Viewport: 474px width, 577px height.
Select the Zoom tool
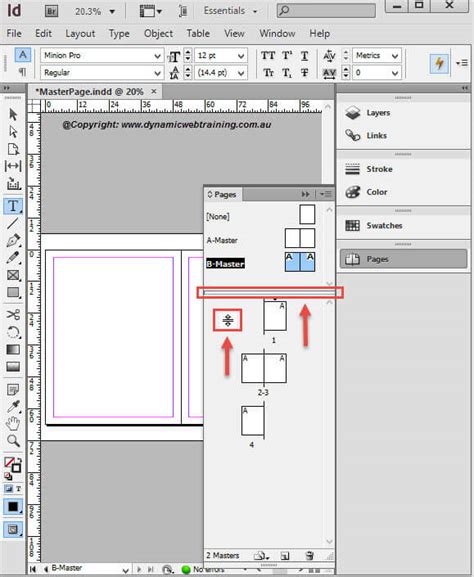click(13, 440)
